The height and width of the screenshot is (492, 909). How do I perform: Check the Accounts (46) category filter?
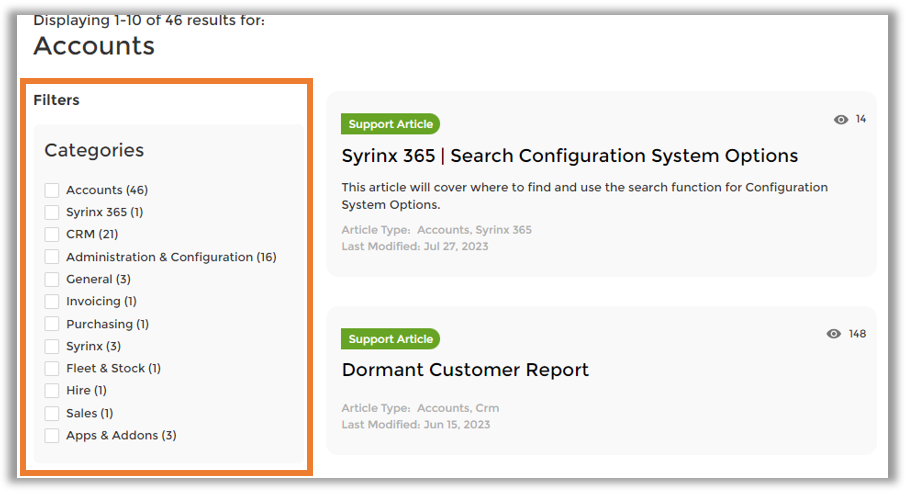[x=52, y=190]
